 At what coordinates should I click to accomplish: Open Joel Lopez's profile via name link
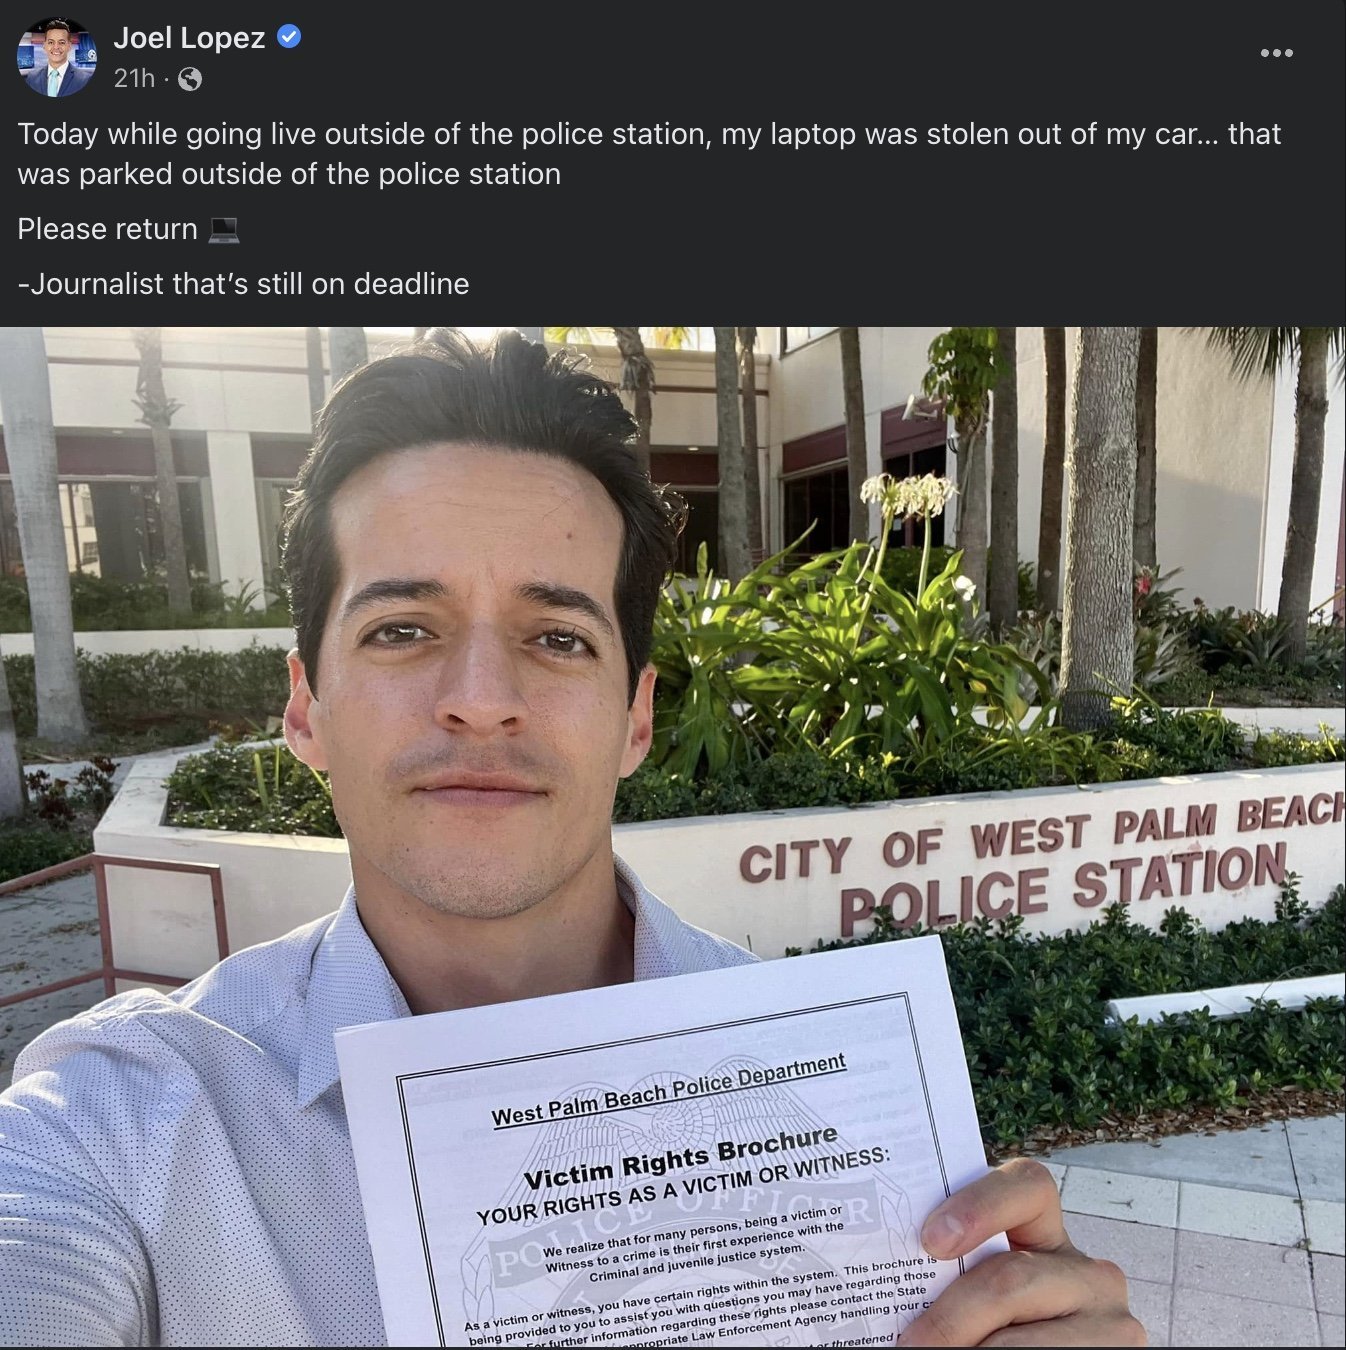(189, 38)
